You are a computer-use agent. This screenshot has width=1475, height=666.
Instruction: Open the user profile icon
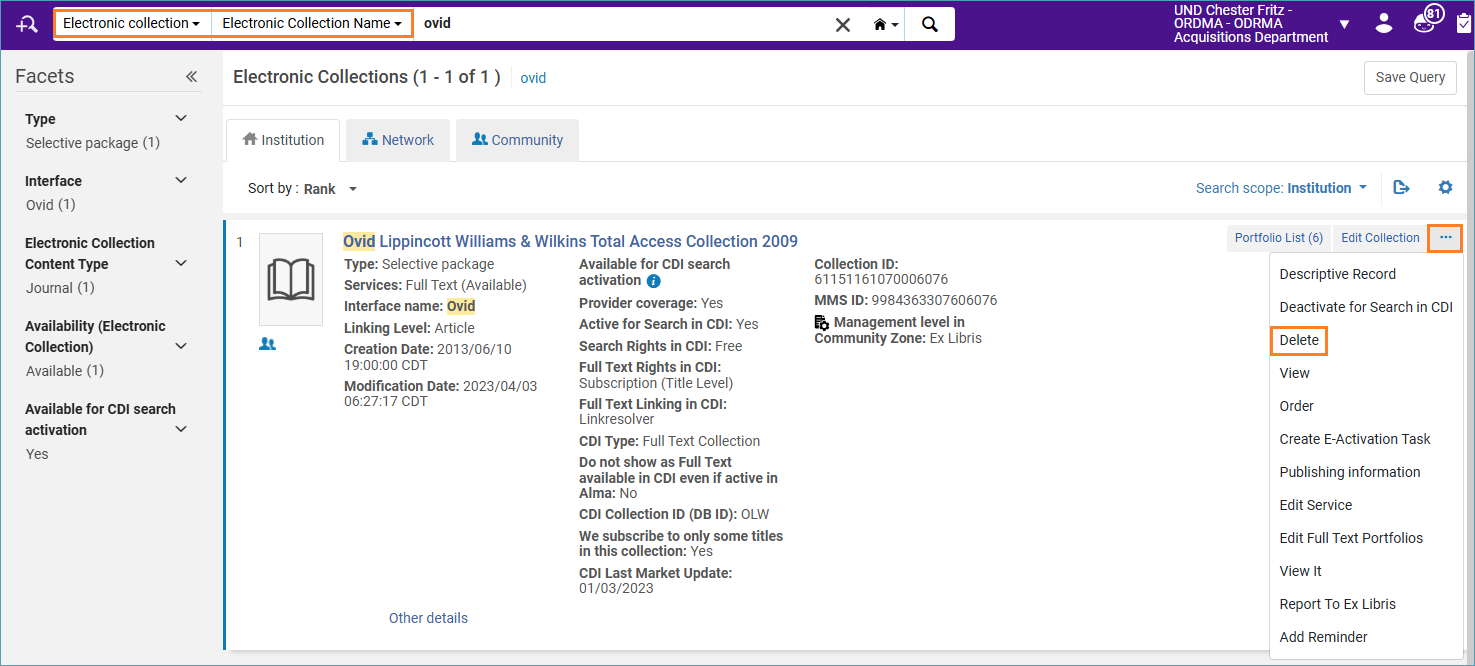1384,23
